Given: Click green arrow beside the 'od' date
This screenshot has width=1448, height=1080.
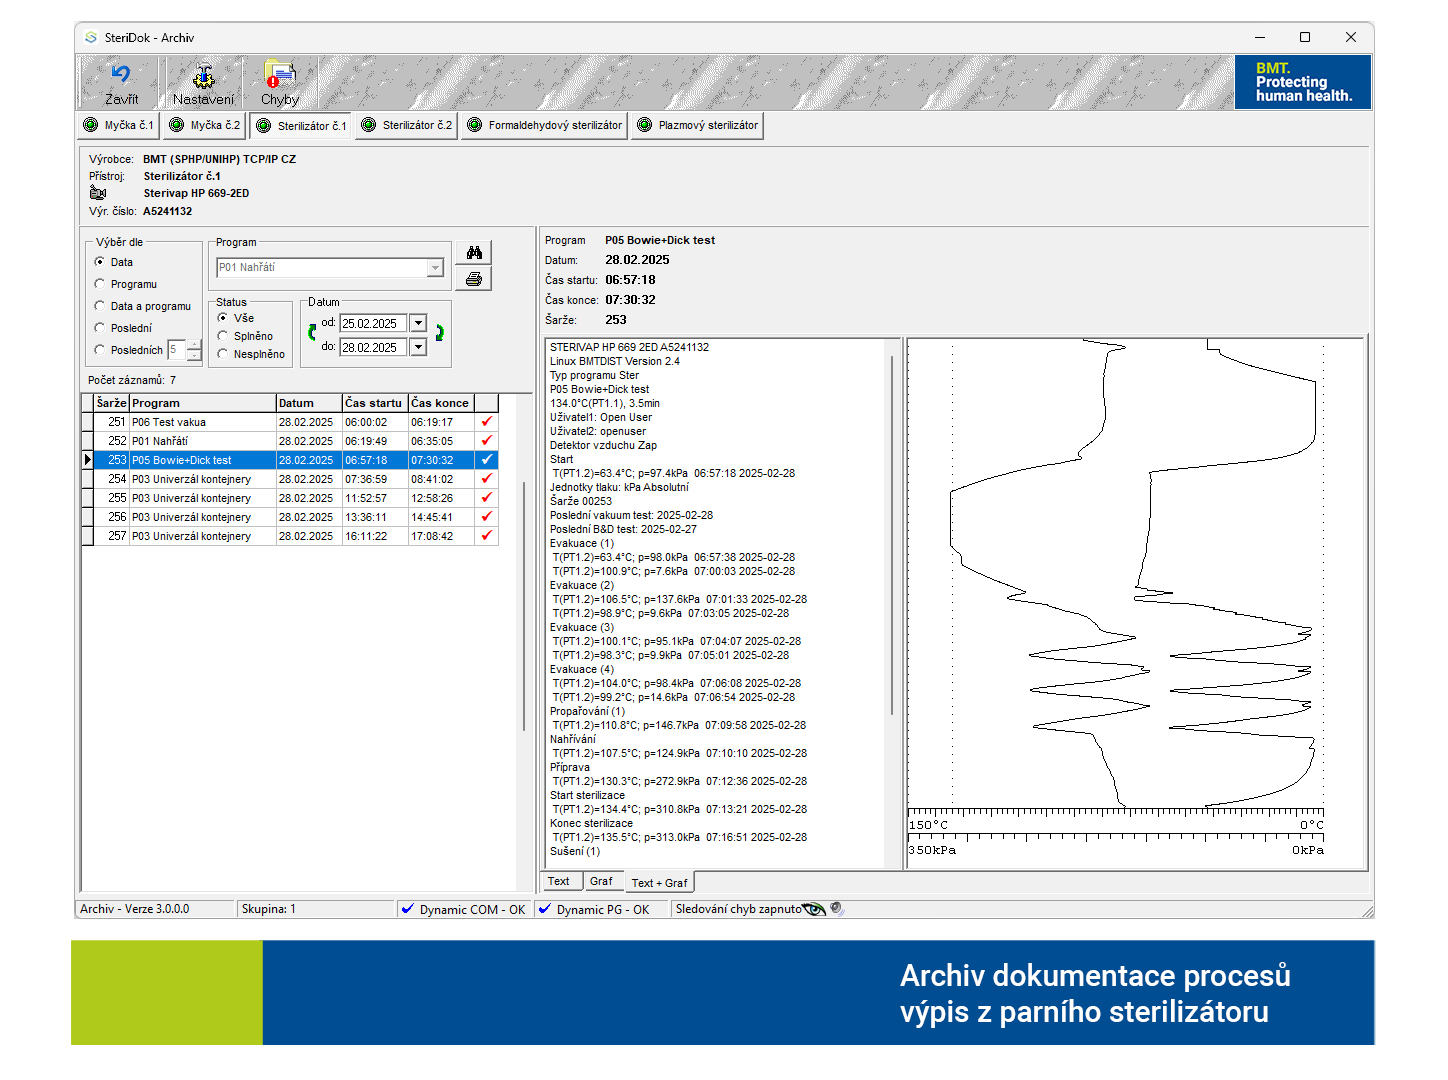Looking at the screenshot, I should (x=312, y=333).
